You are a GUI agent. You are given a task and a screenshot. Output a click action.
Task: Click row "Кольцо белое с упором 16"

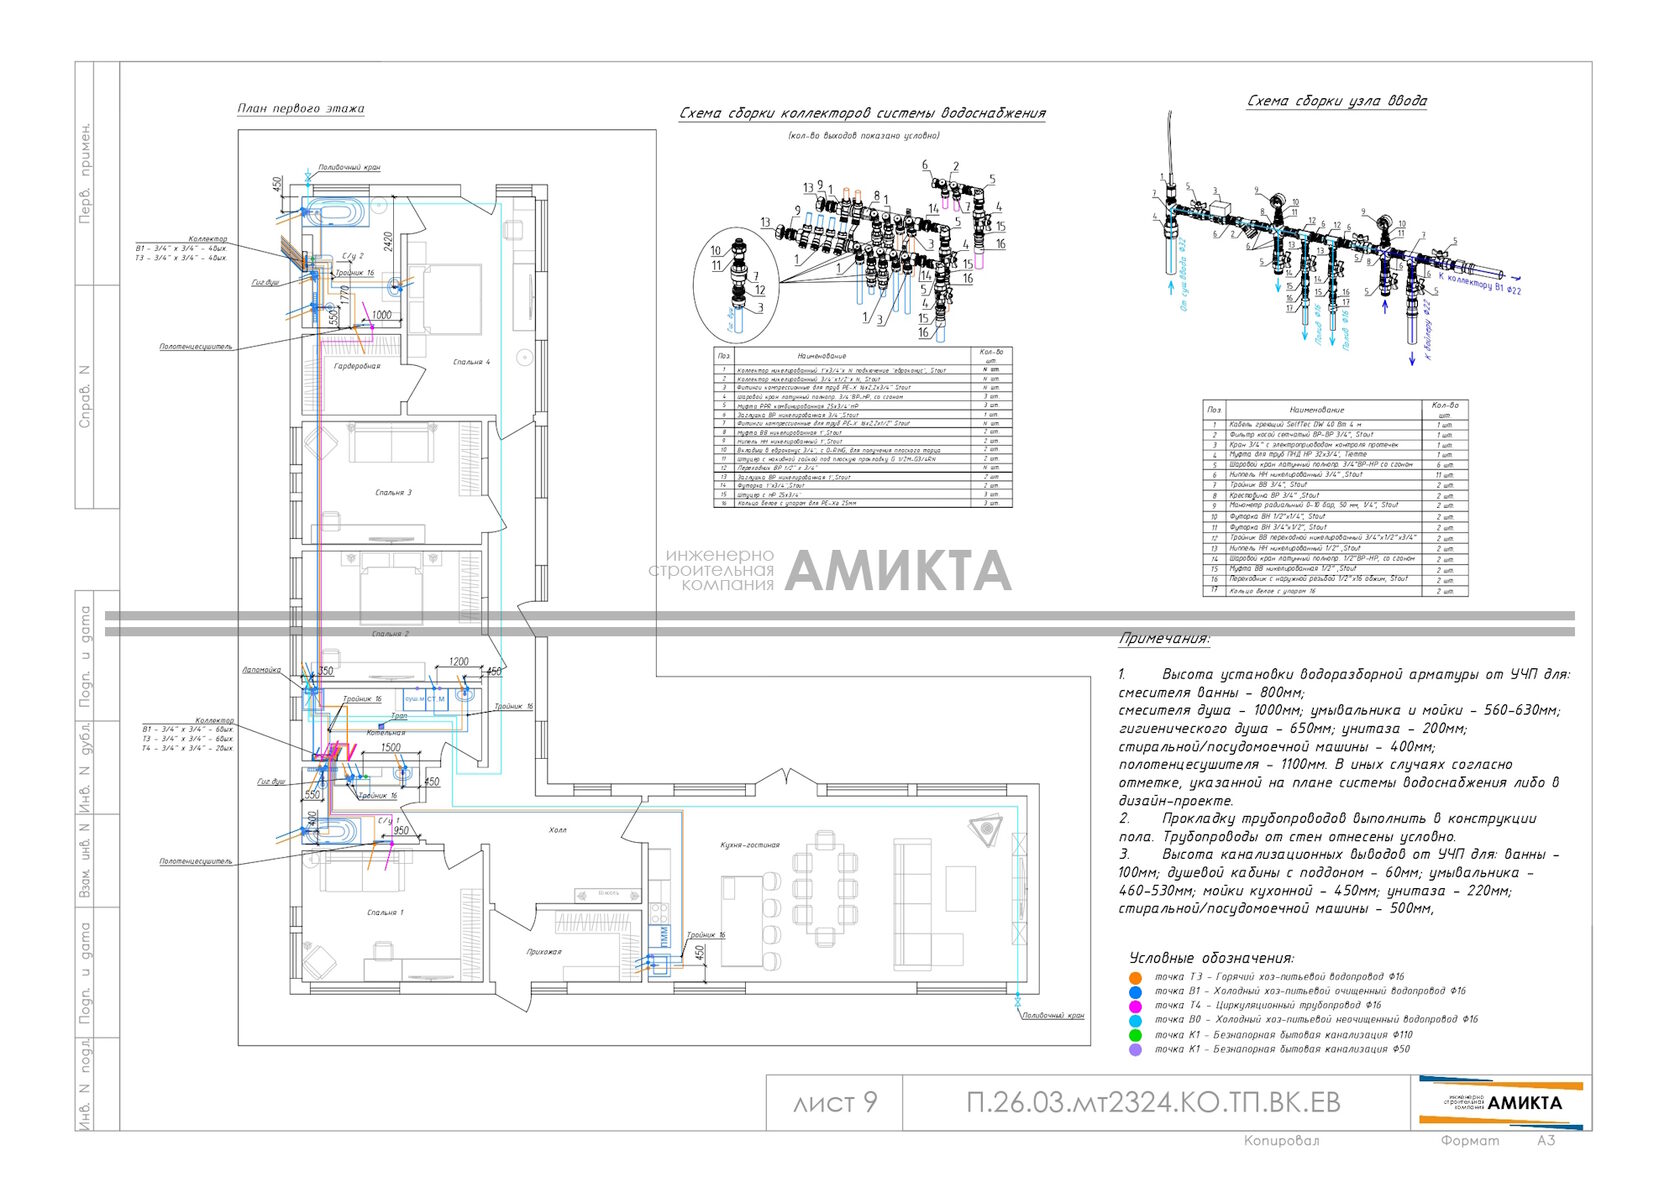coord(1335,591)
